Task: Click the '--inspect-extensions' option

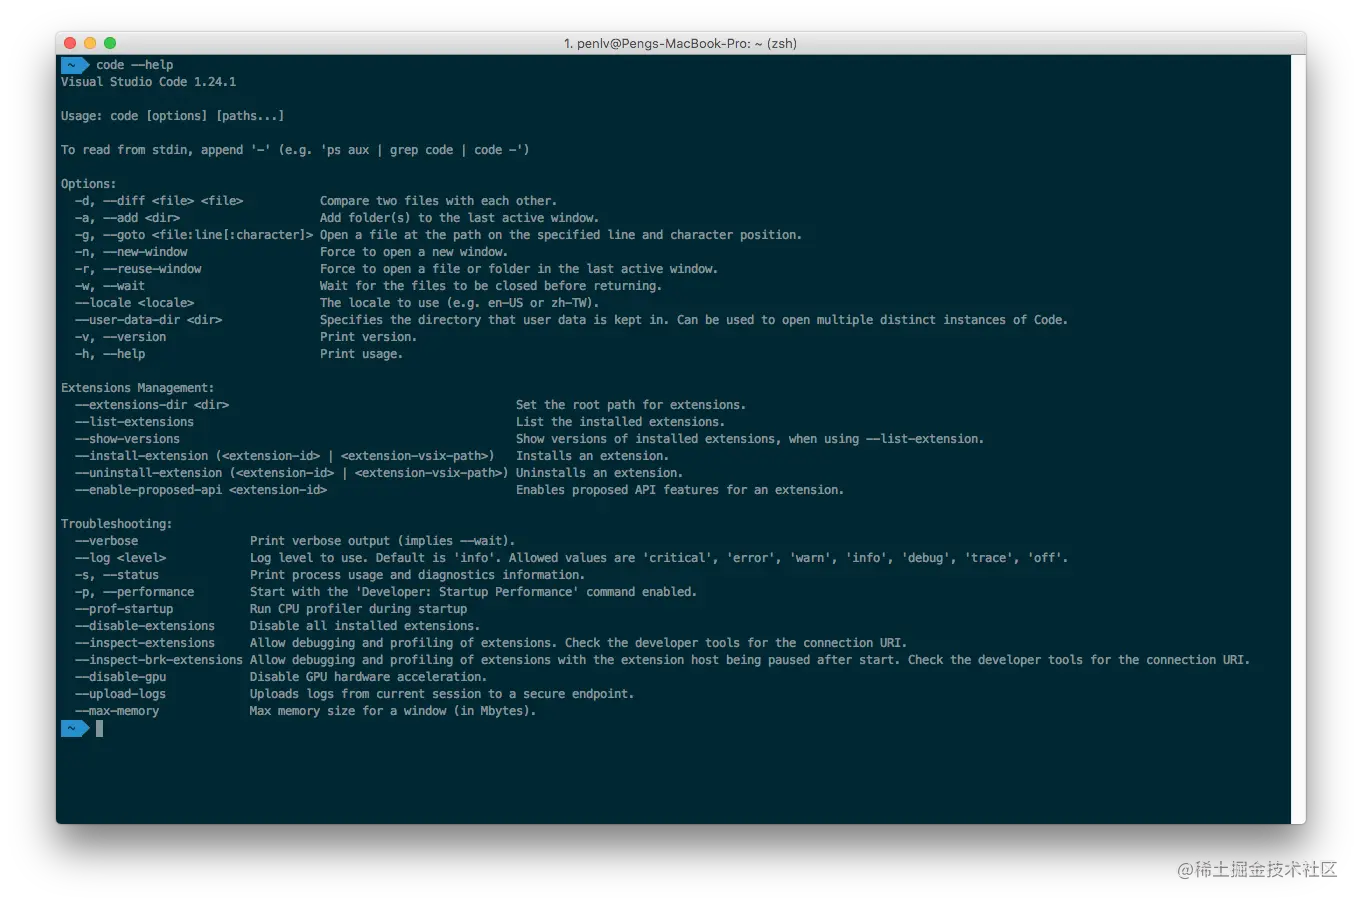Action: coord(145,643)
